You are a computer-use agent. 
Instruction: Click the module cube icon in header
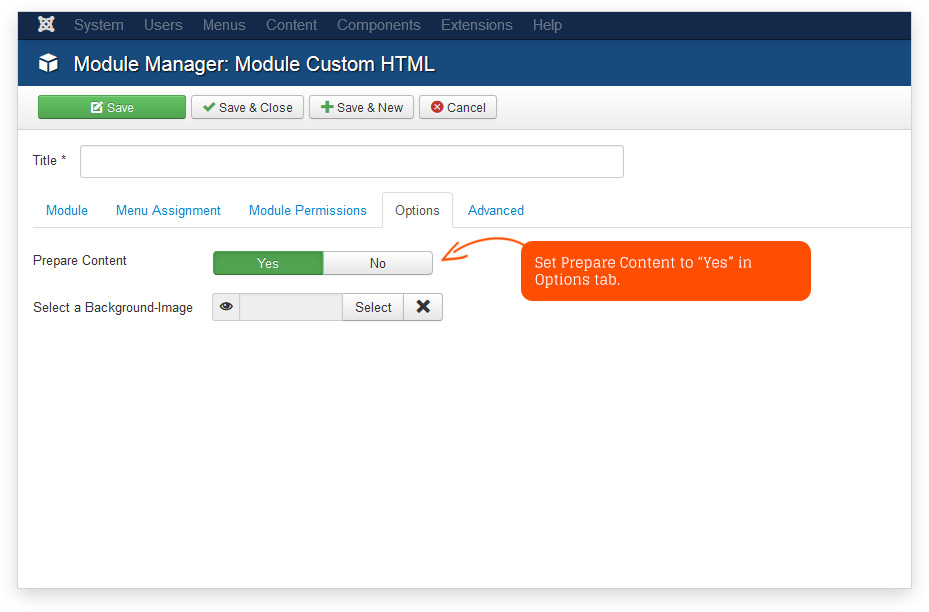click(48, 64)
